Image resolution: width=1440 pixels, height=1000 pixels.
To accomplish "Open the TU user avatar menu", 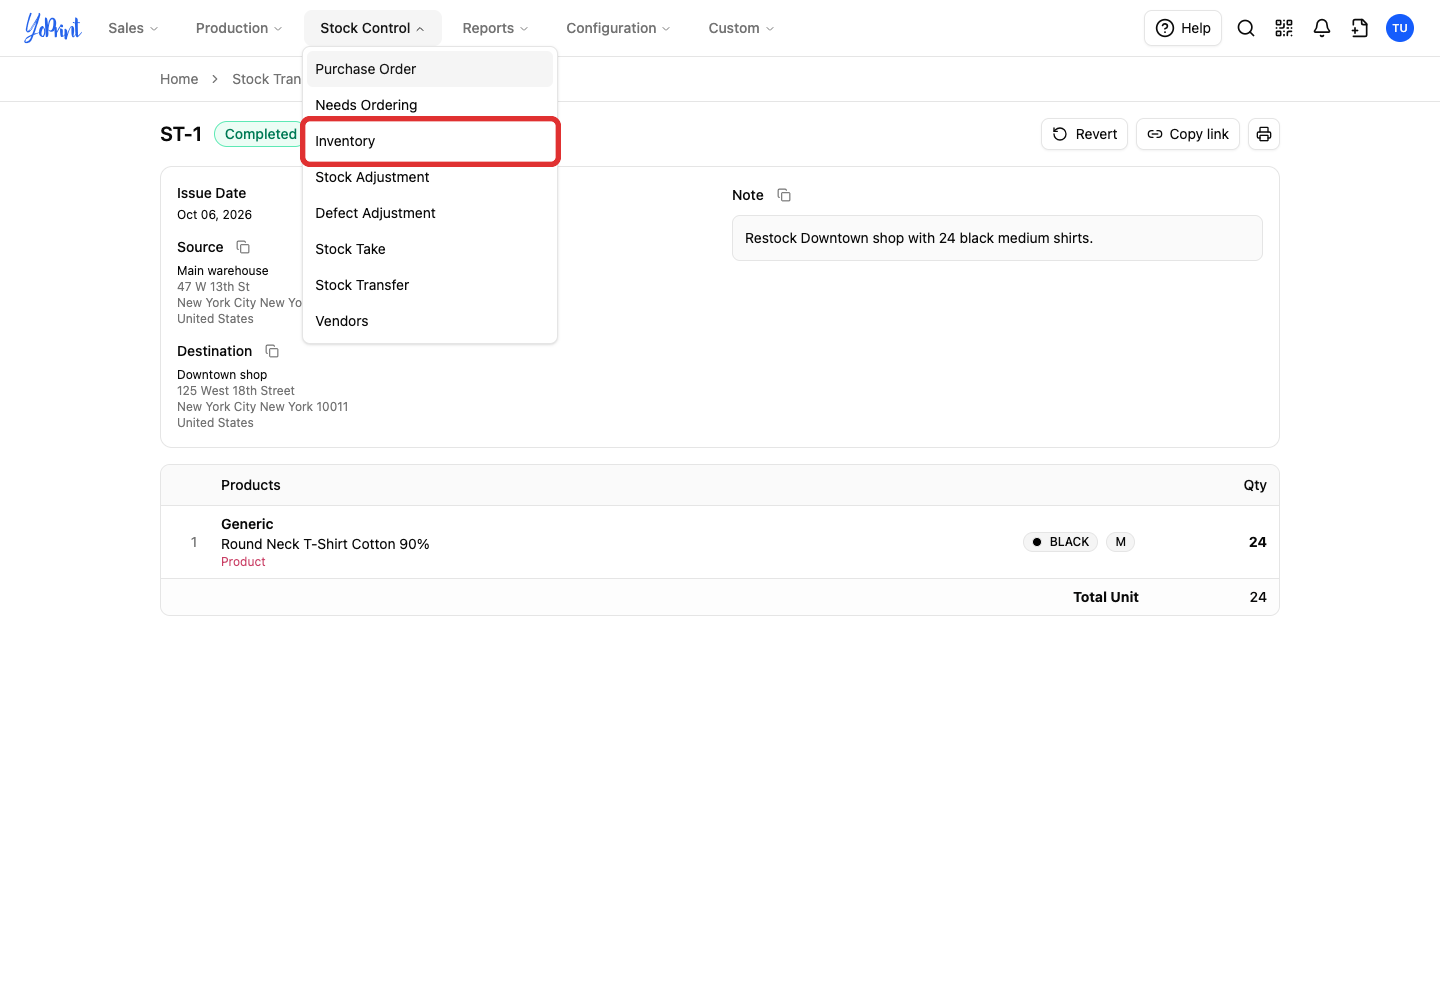I will 1400,28.
